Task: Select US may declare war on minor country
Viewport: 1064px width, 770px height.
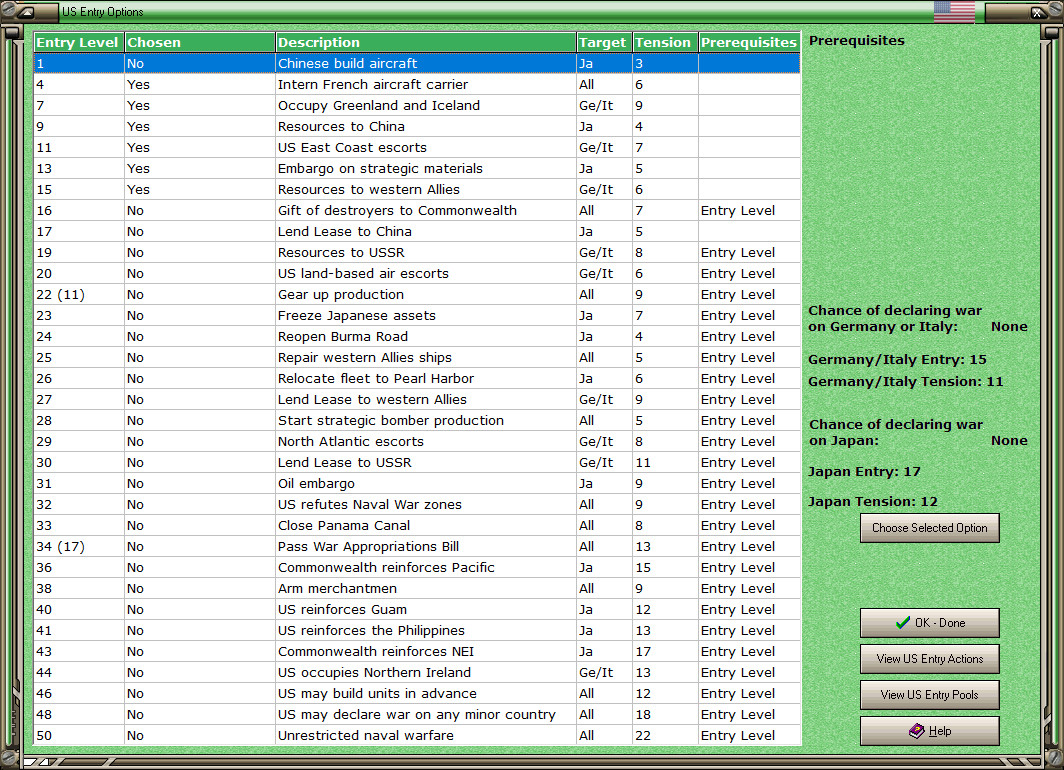Action: point(417,715)
